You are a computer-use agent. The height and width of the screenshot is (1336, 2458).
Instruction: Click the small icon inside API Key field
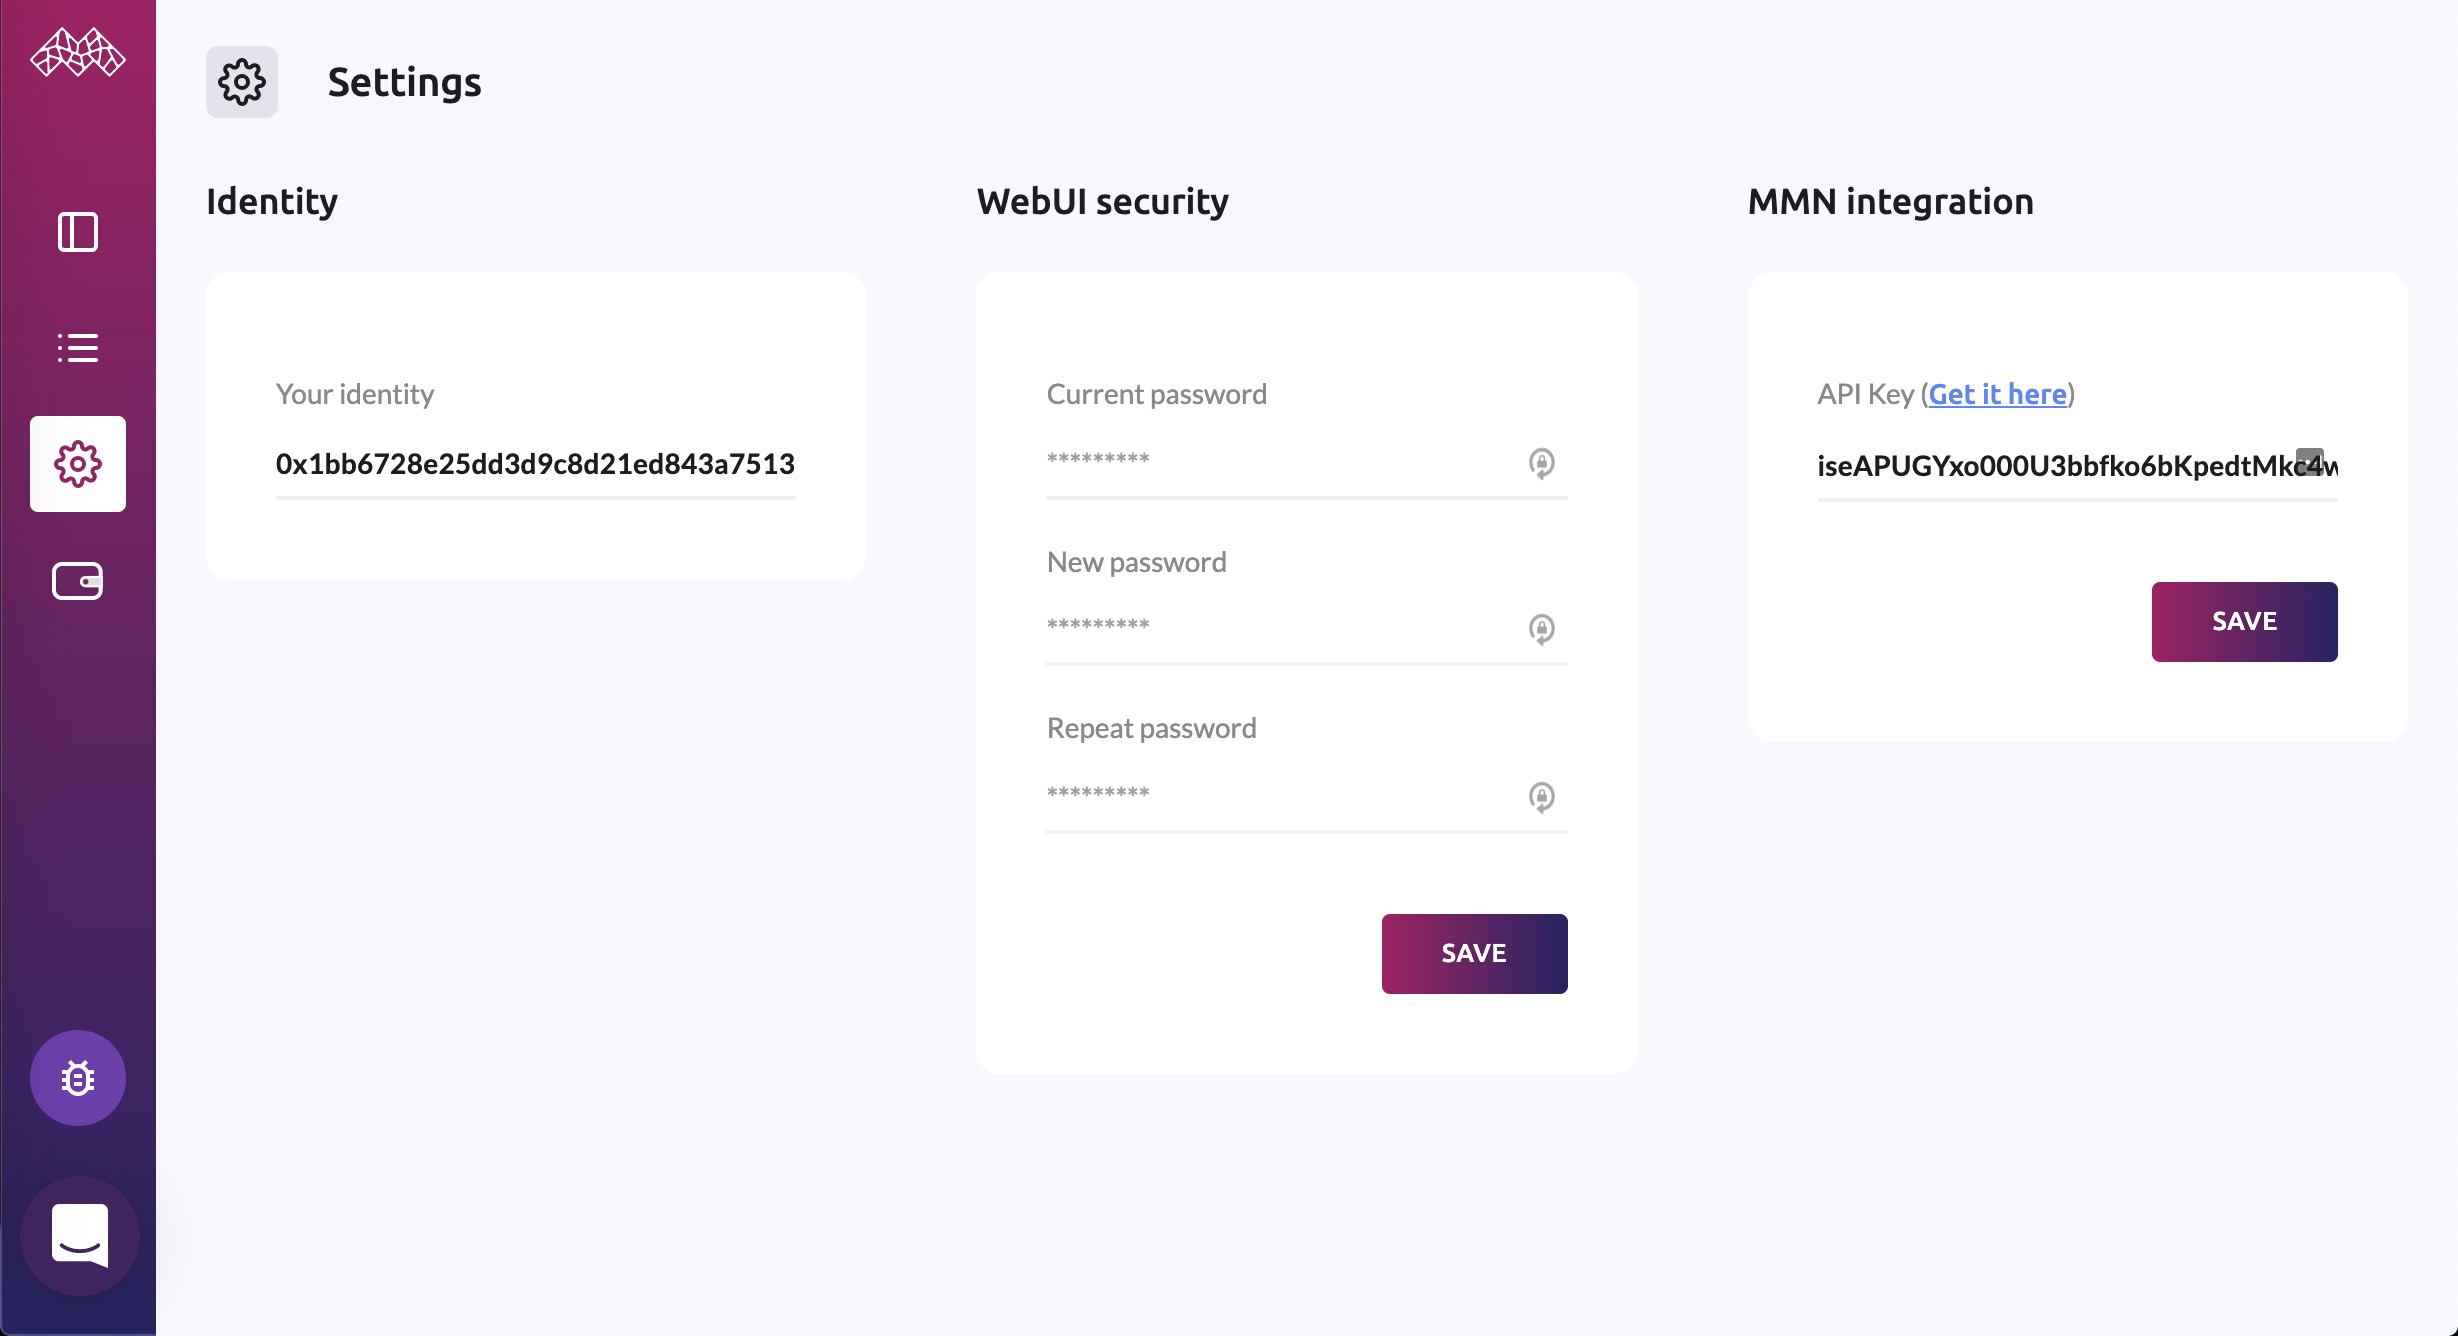tap(2309, 461)
